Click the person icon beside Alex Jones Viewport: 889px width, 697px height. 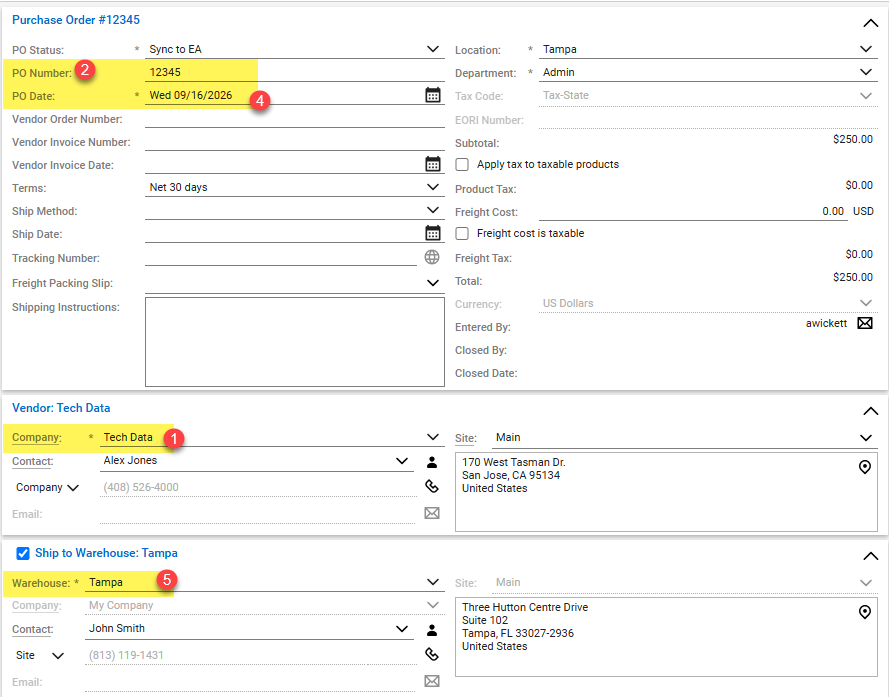[x=432, y=462]
